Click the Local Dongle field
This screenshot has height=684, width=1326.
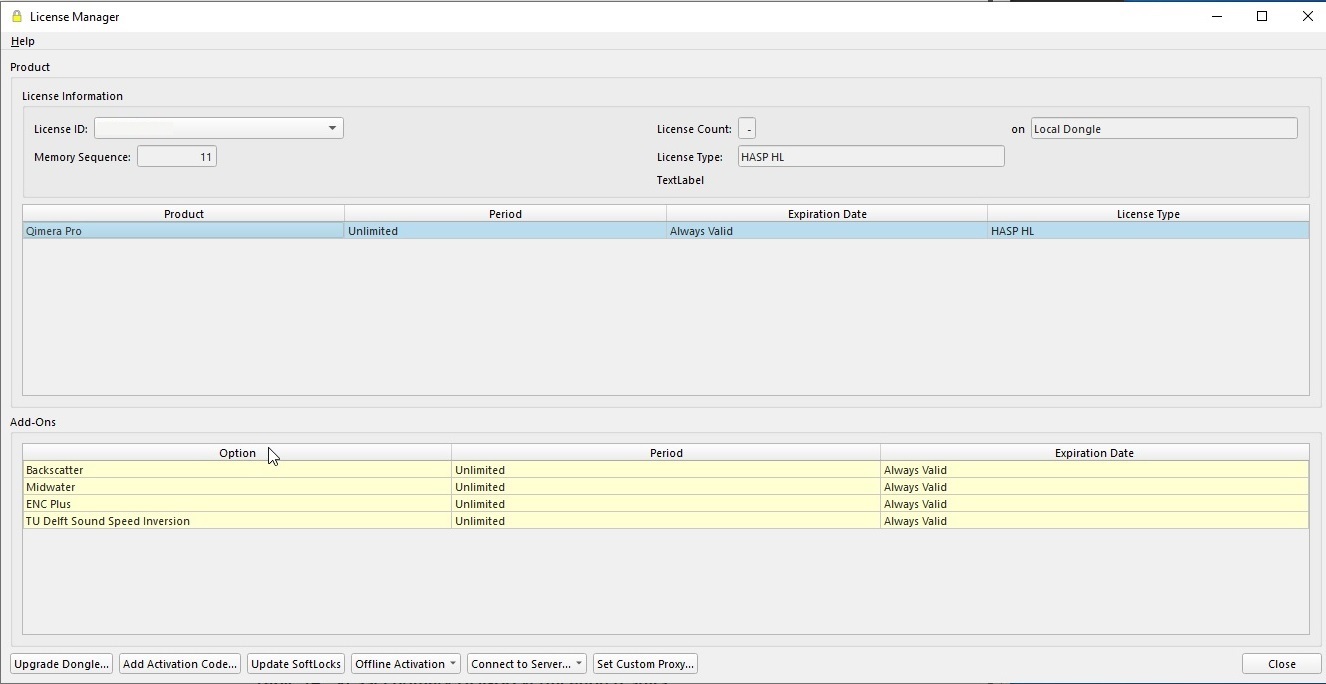coord(1163,129)
